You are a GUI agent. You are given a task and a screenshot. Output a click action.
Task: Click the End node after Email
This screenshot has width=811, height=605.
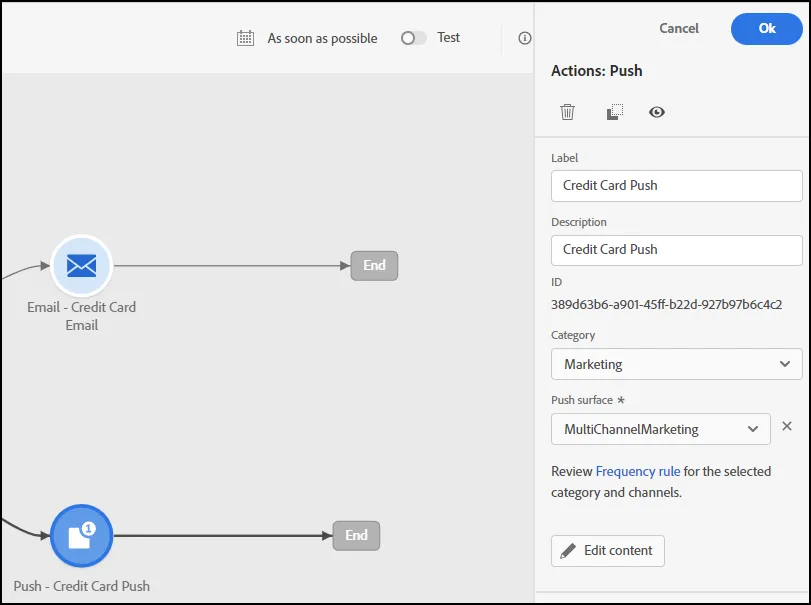(374, 266)
